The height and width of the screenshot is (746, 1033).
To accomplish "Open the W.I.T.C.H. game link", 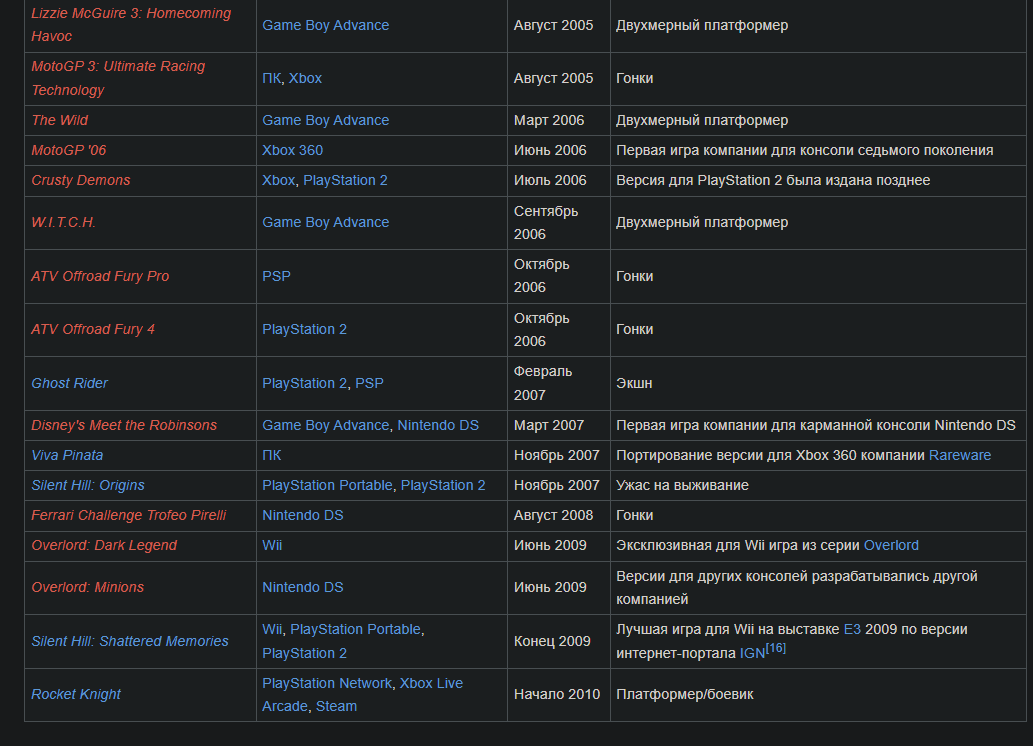I will tap(63, 222).
